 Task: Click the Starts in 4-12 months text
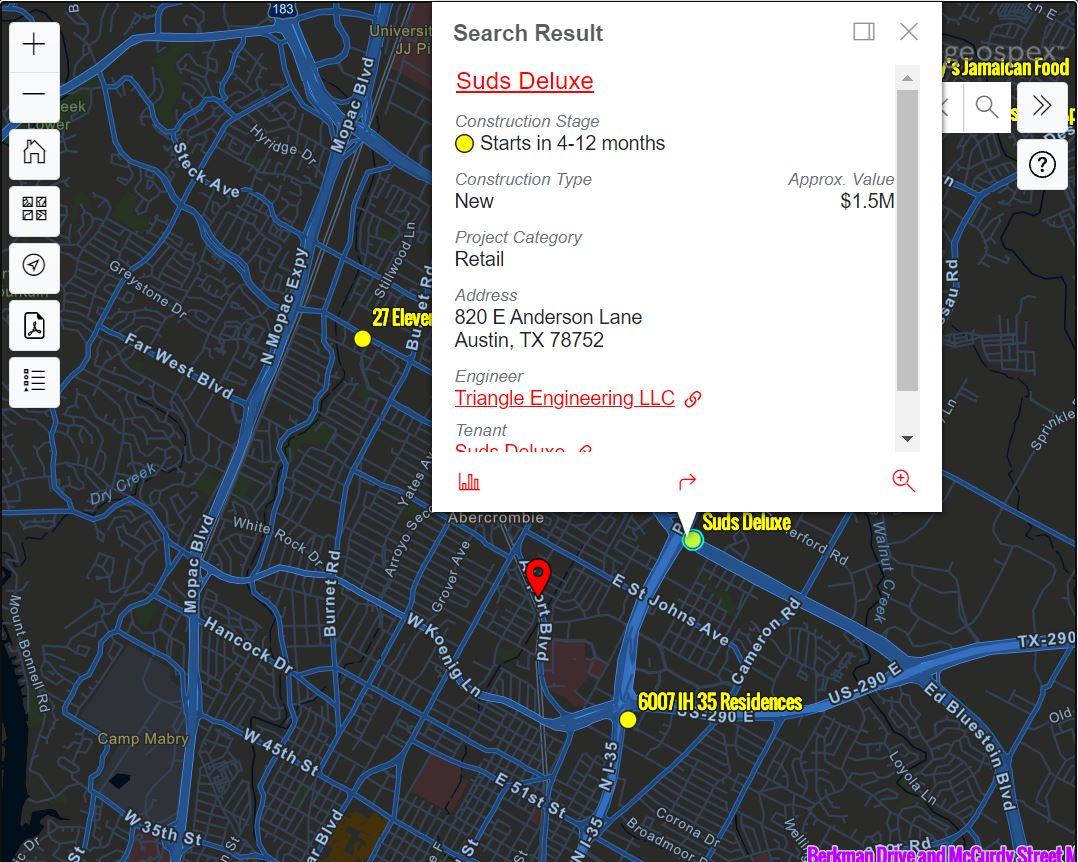[x=573, y=143]
